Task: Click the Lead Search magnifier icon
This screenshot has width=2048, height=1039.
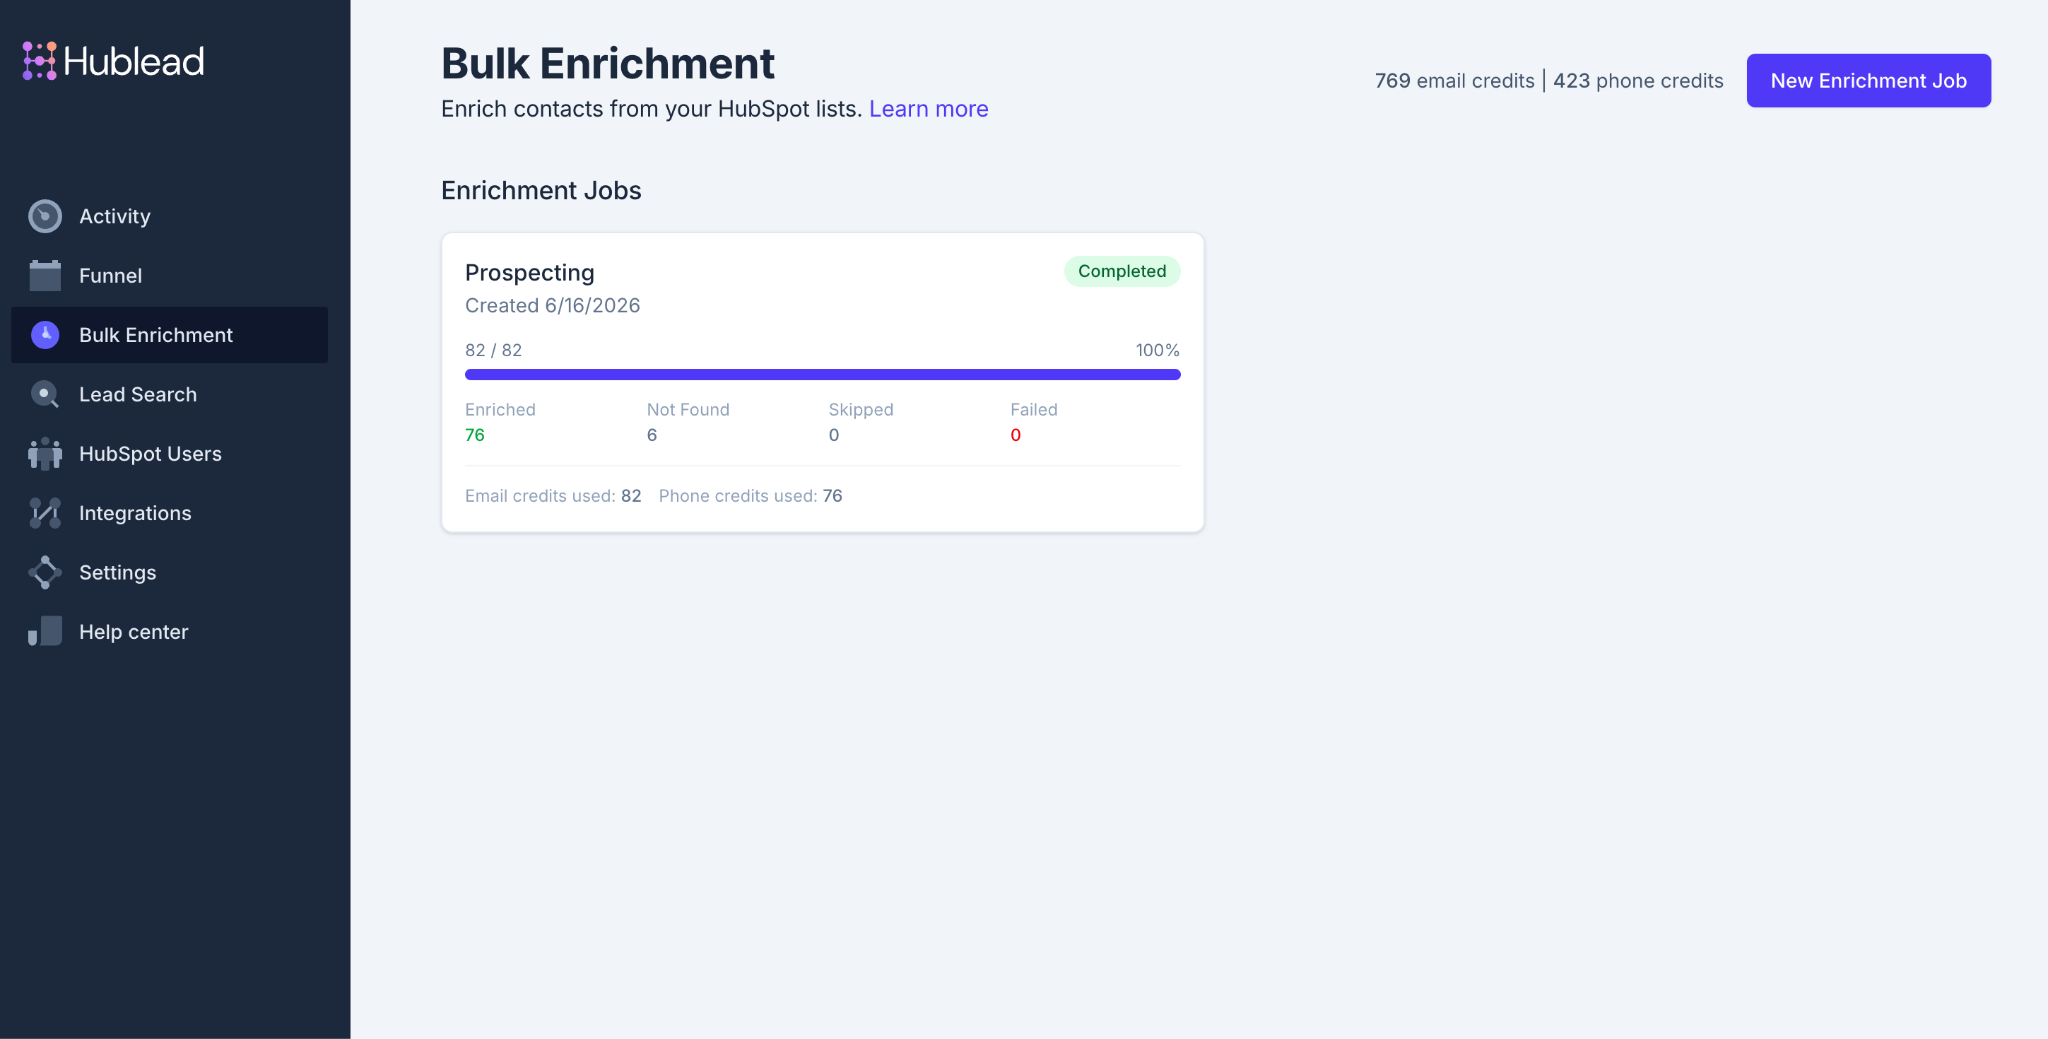Action: coord(45,394)
